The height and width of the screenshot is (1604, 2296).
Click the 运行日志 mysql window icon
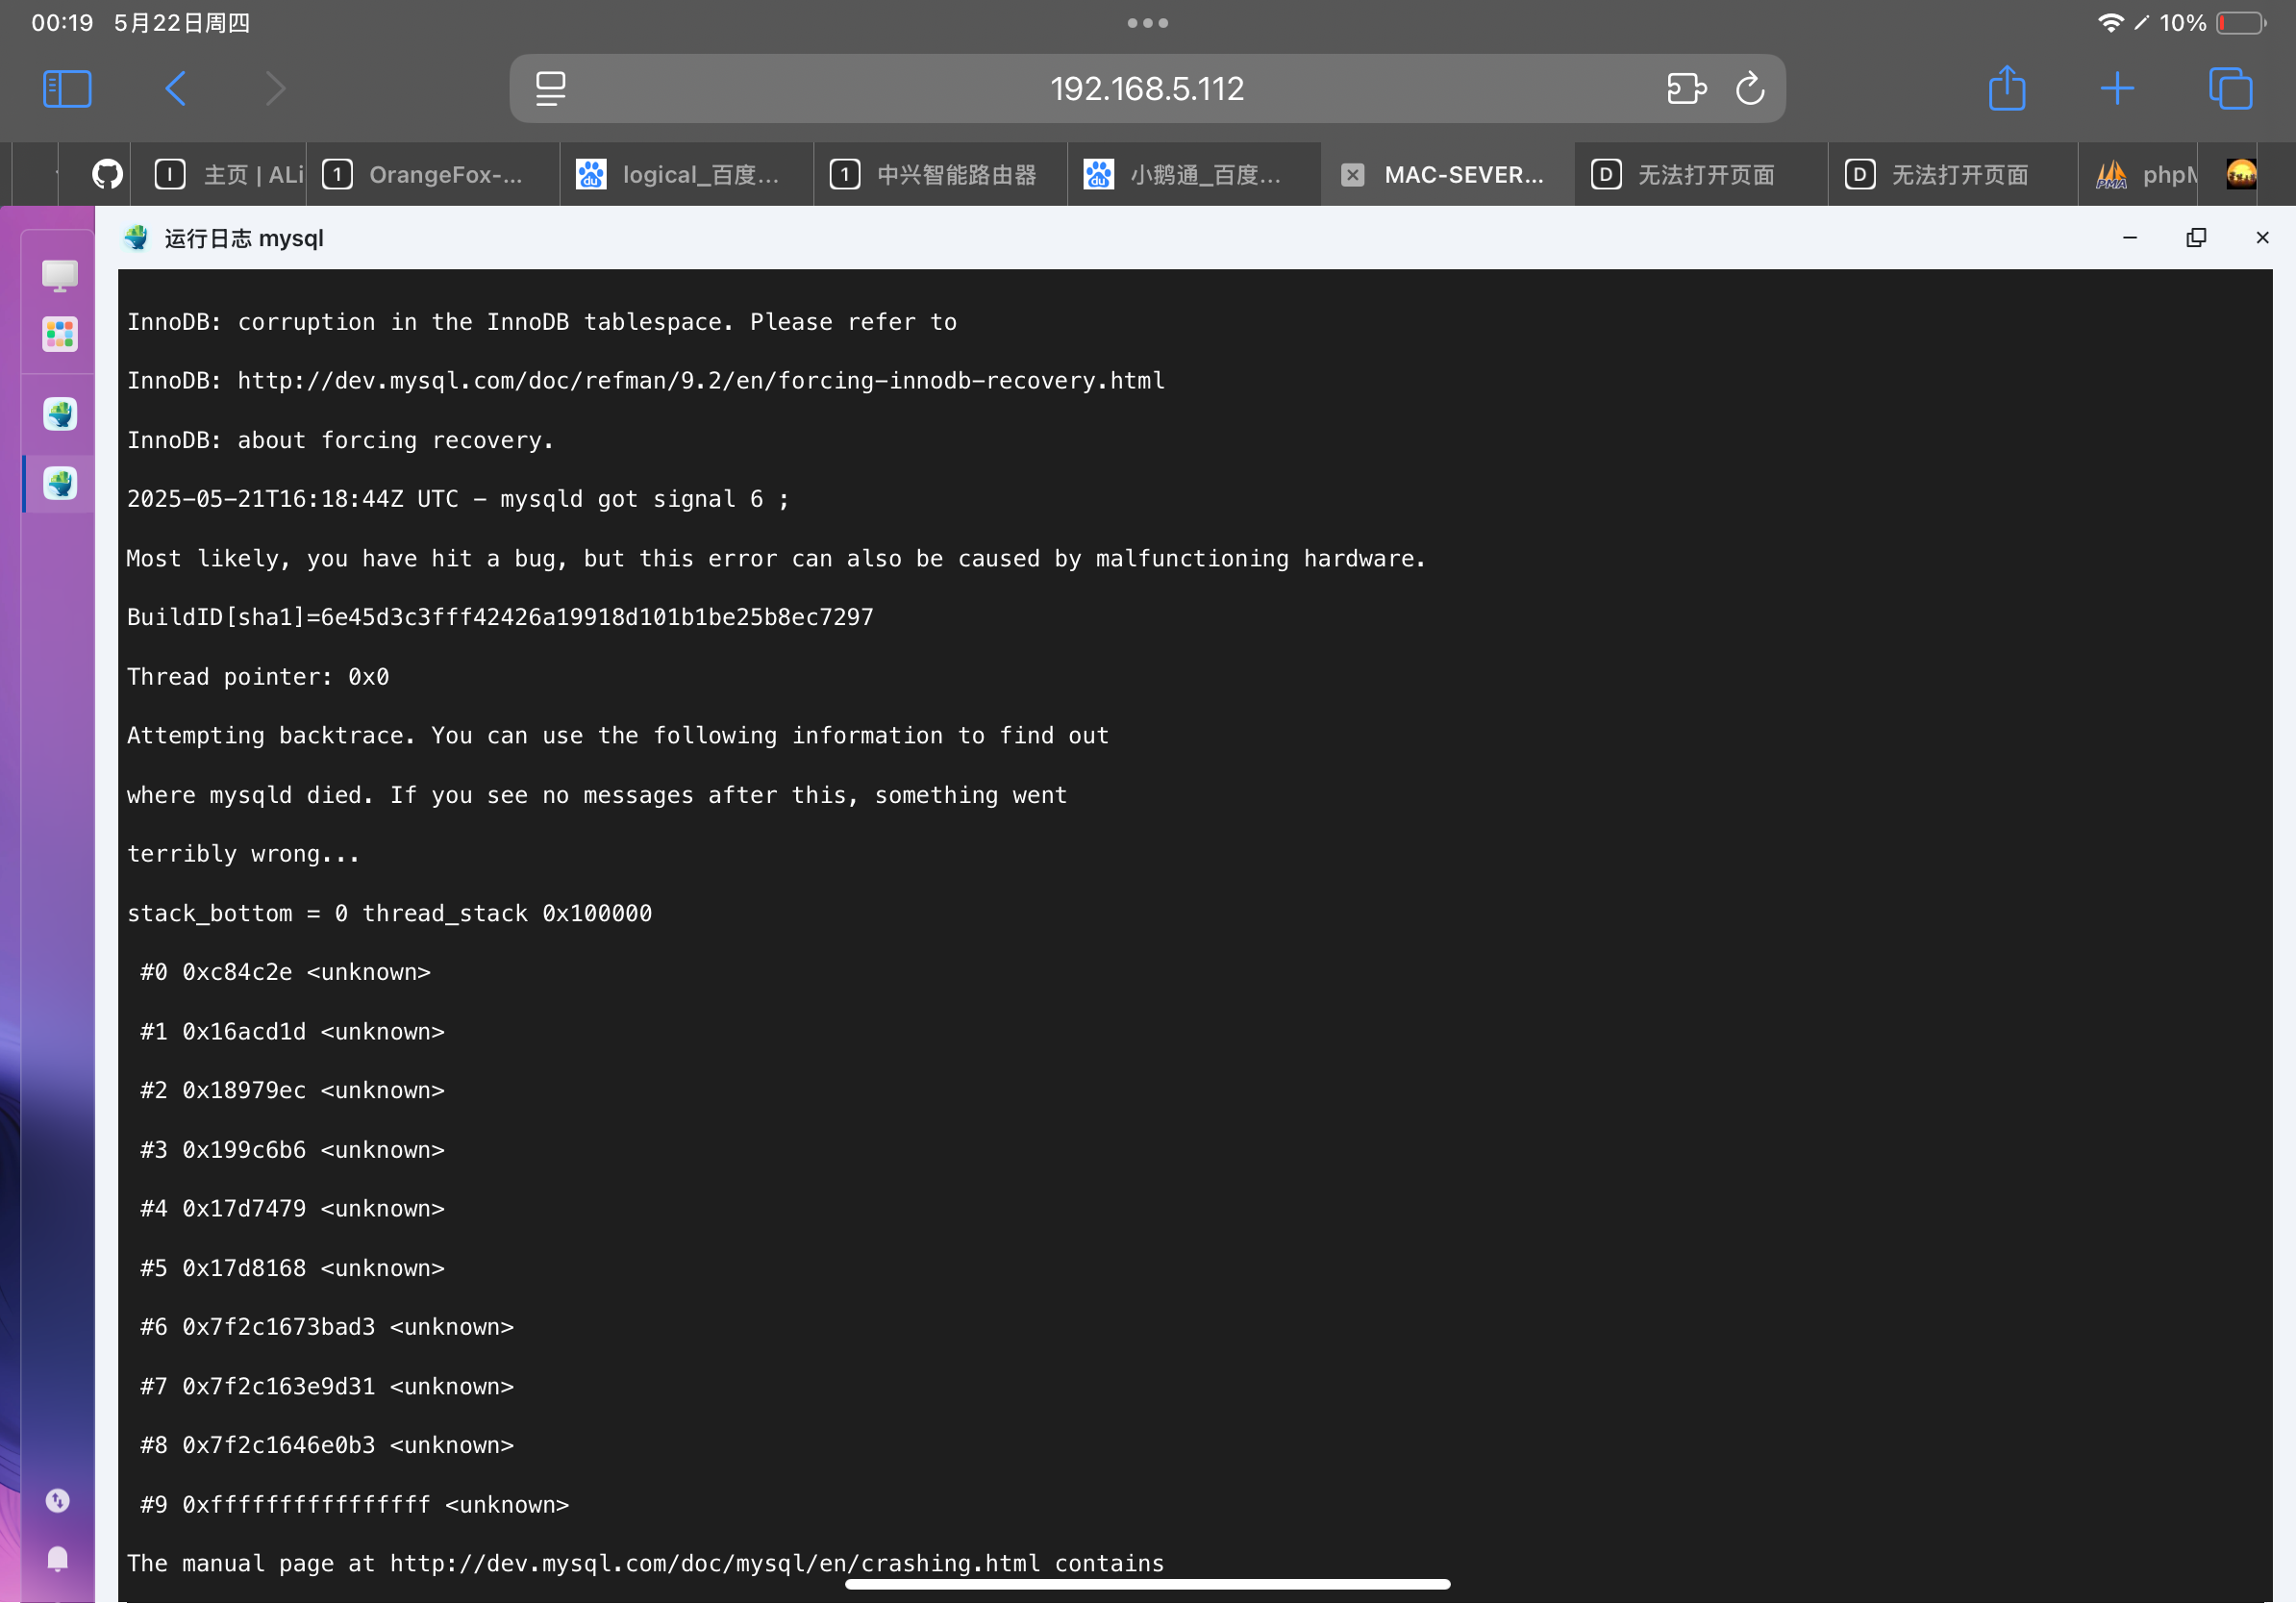click(136, 238)
